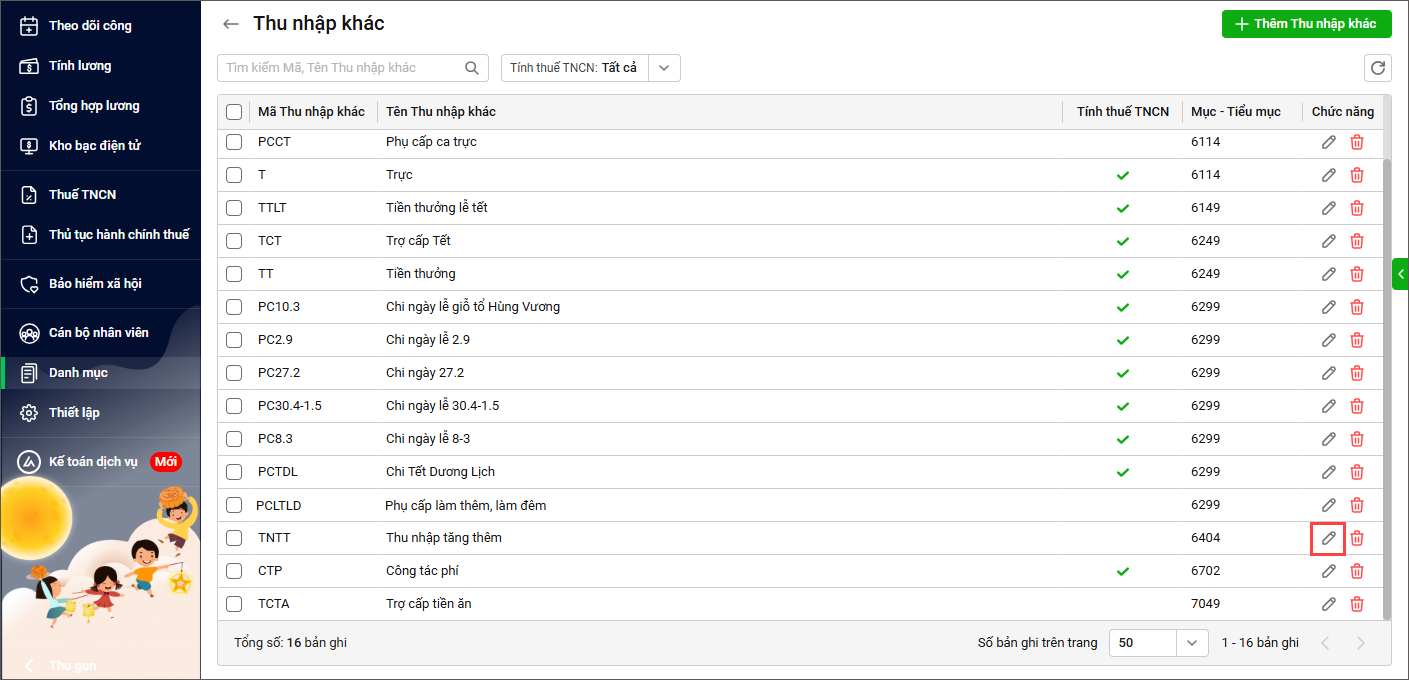Check the box for the TCT row
The image size is (1409, 680).
pyautogui.click(x=234, y=241)
